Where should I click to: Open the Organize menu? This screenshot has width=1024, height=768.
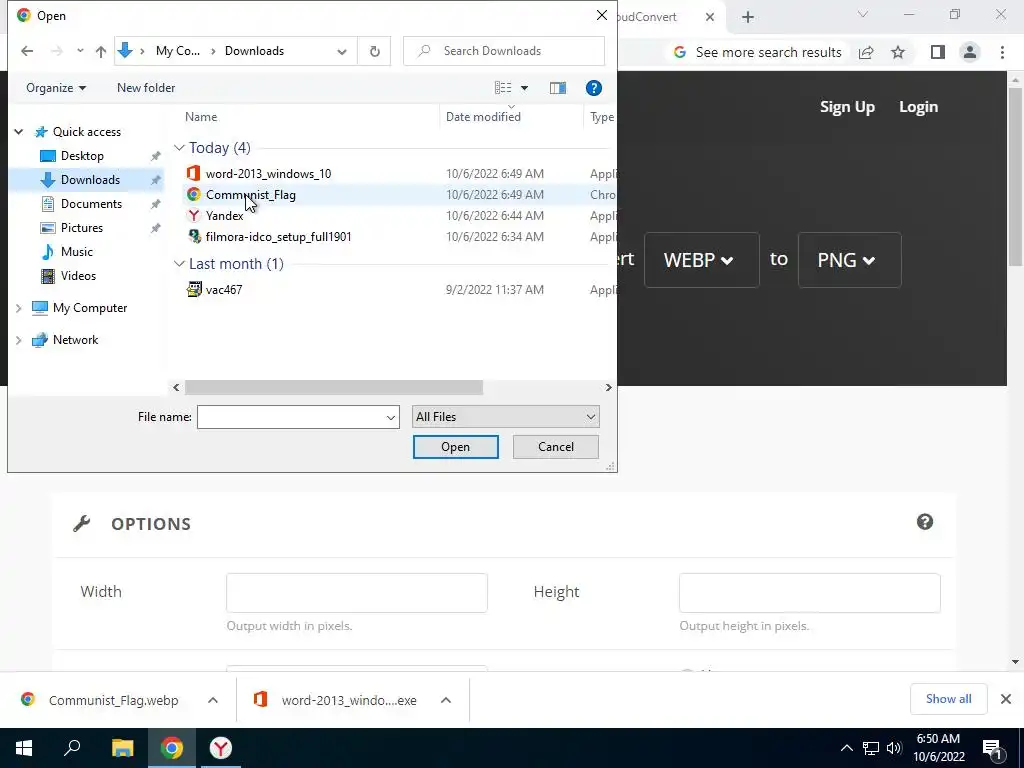(56, 88)
